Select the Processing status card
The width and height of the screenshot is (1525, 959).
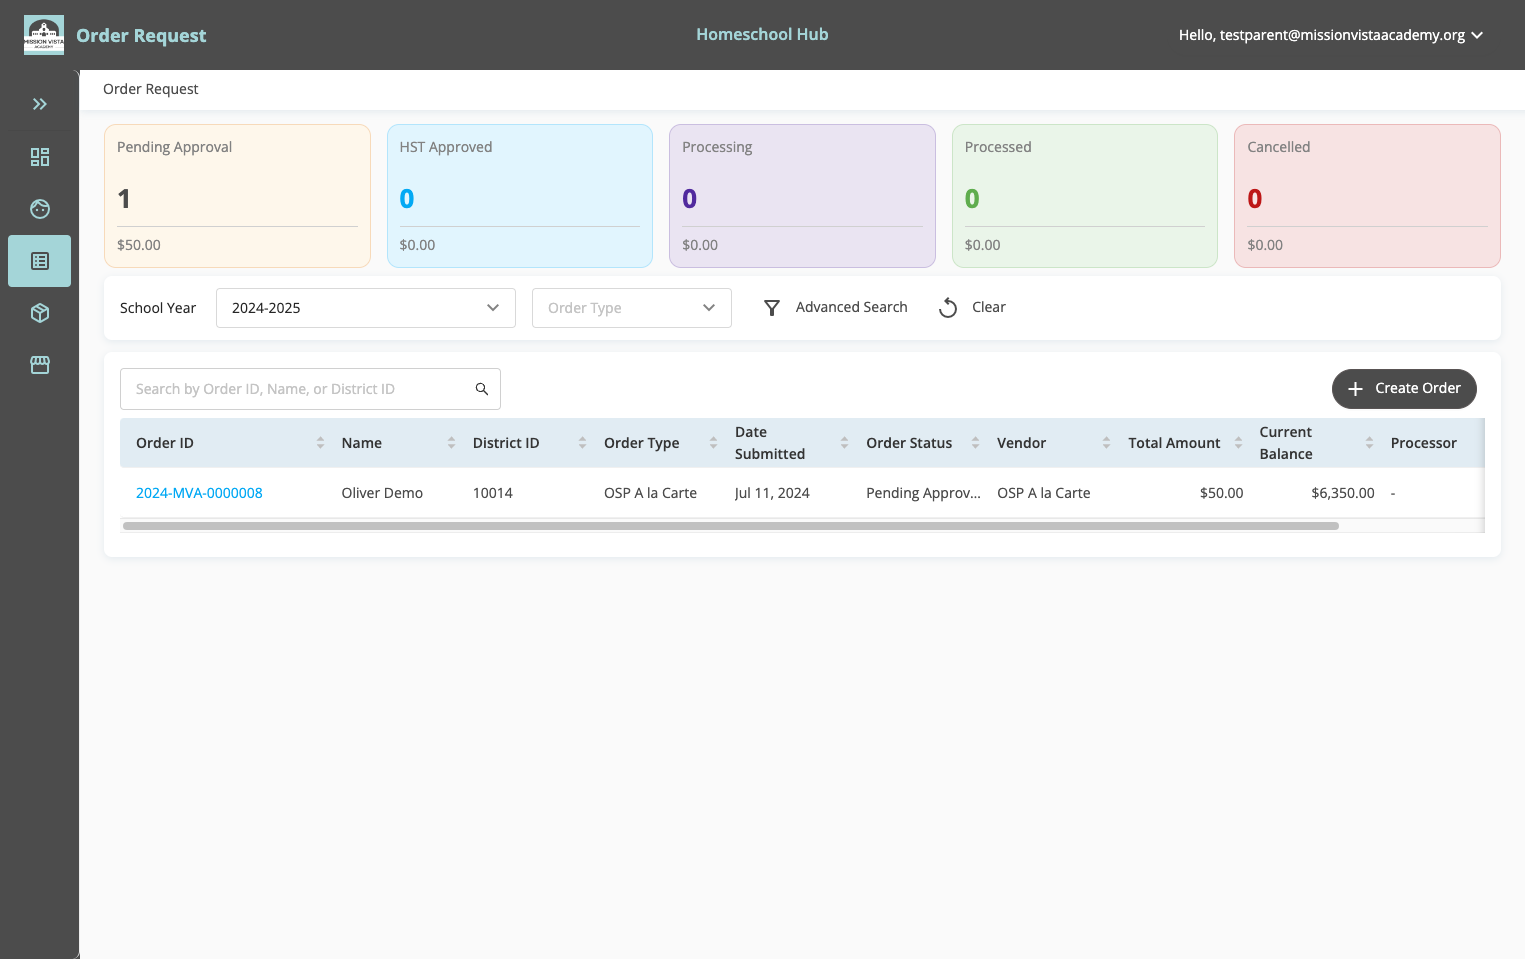[802, 196]
